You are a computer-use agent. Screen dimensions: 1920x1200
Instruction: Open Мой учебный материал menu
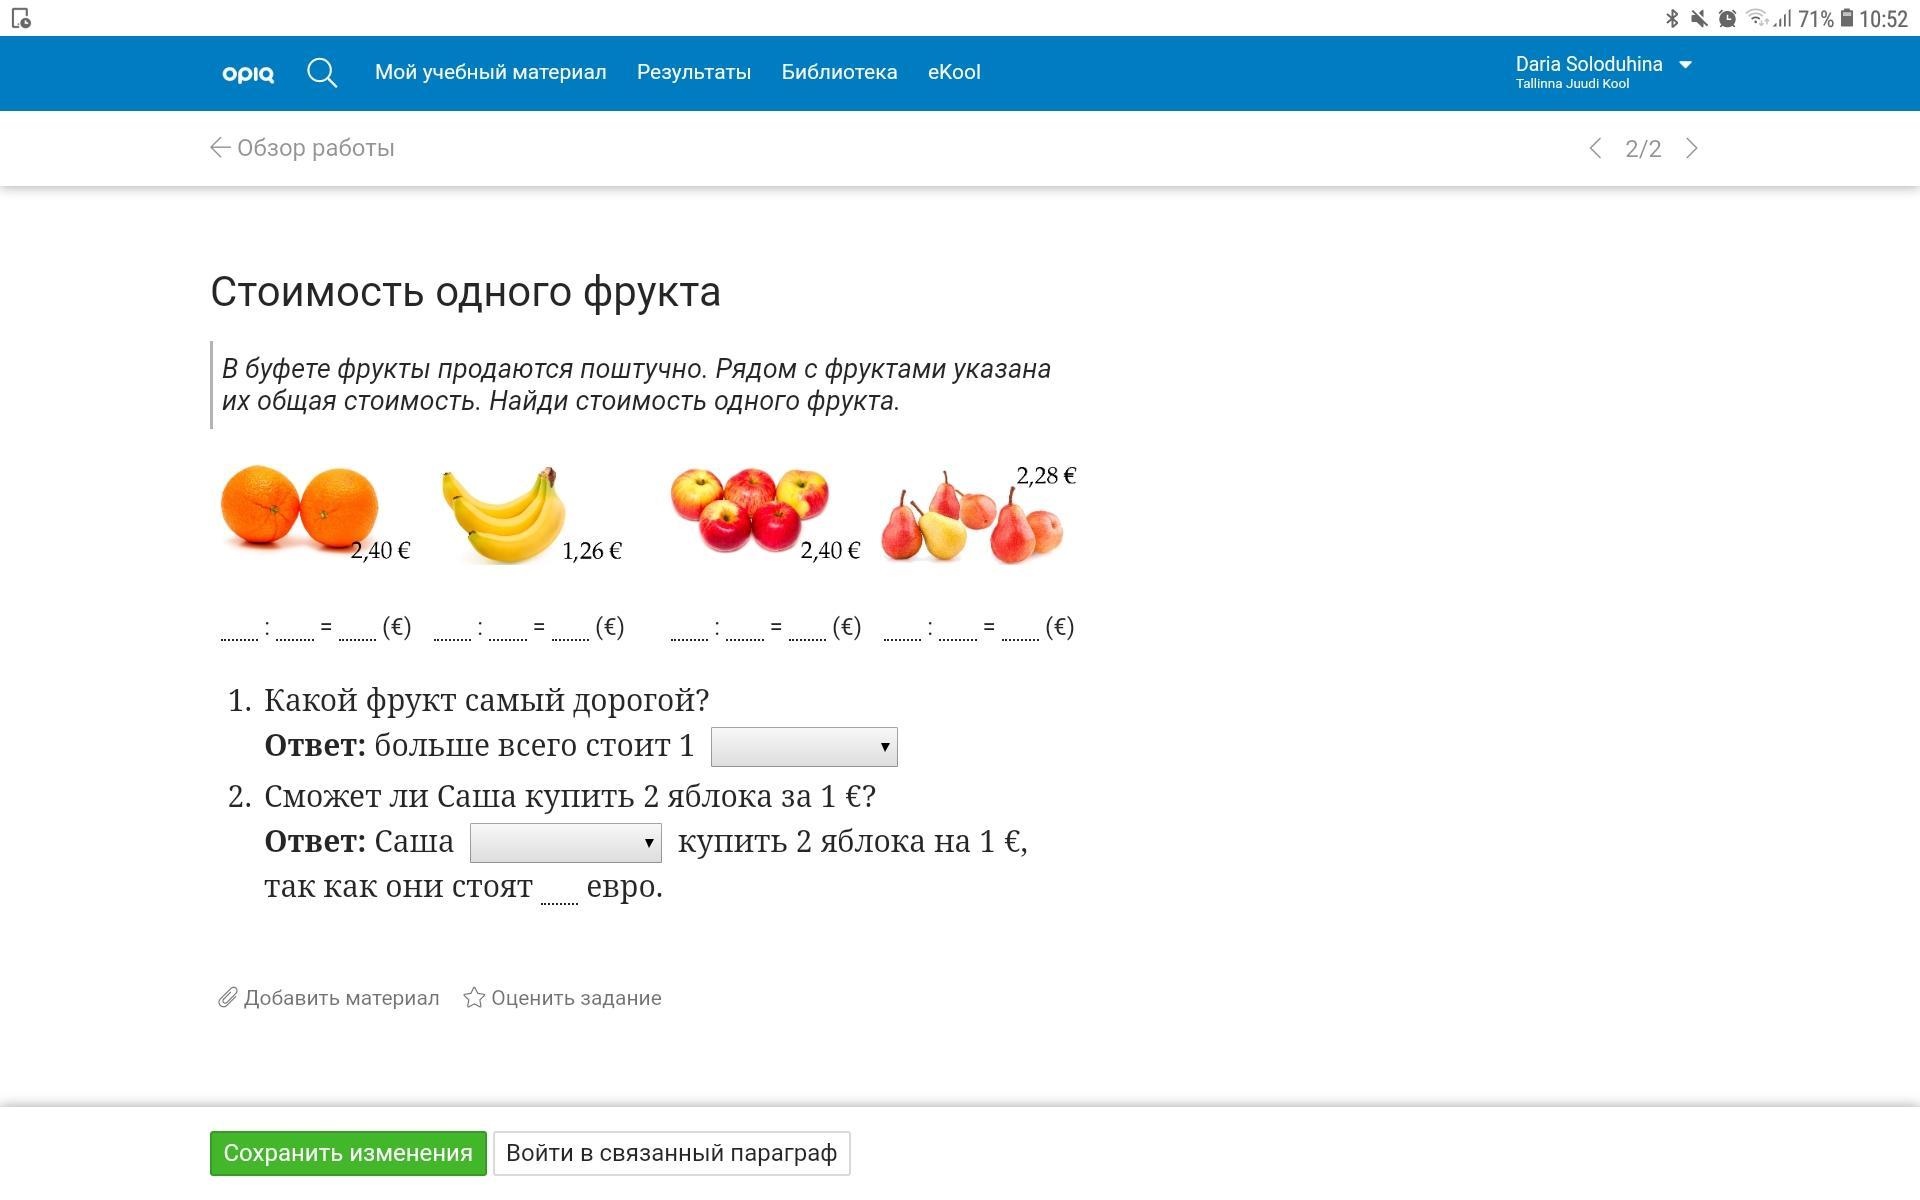(490, 72)
